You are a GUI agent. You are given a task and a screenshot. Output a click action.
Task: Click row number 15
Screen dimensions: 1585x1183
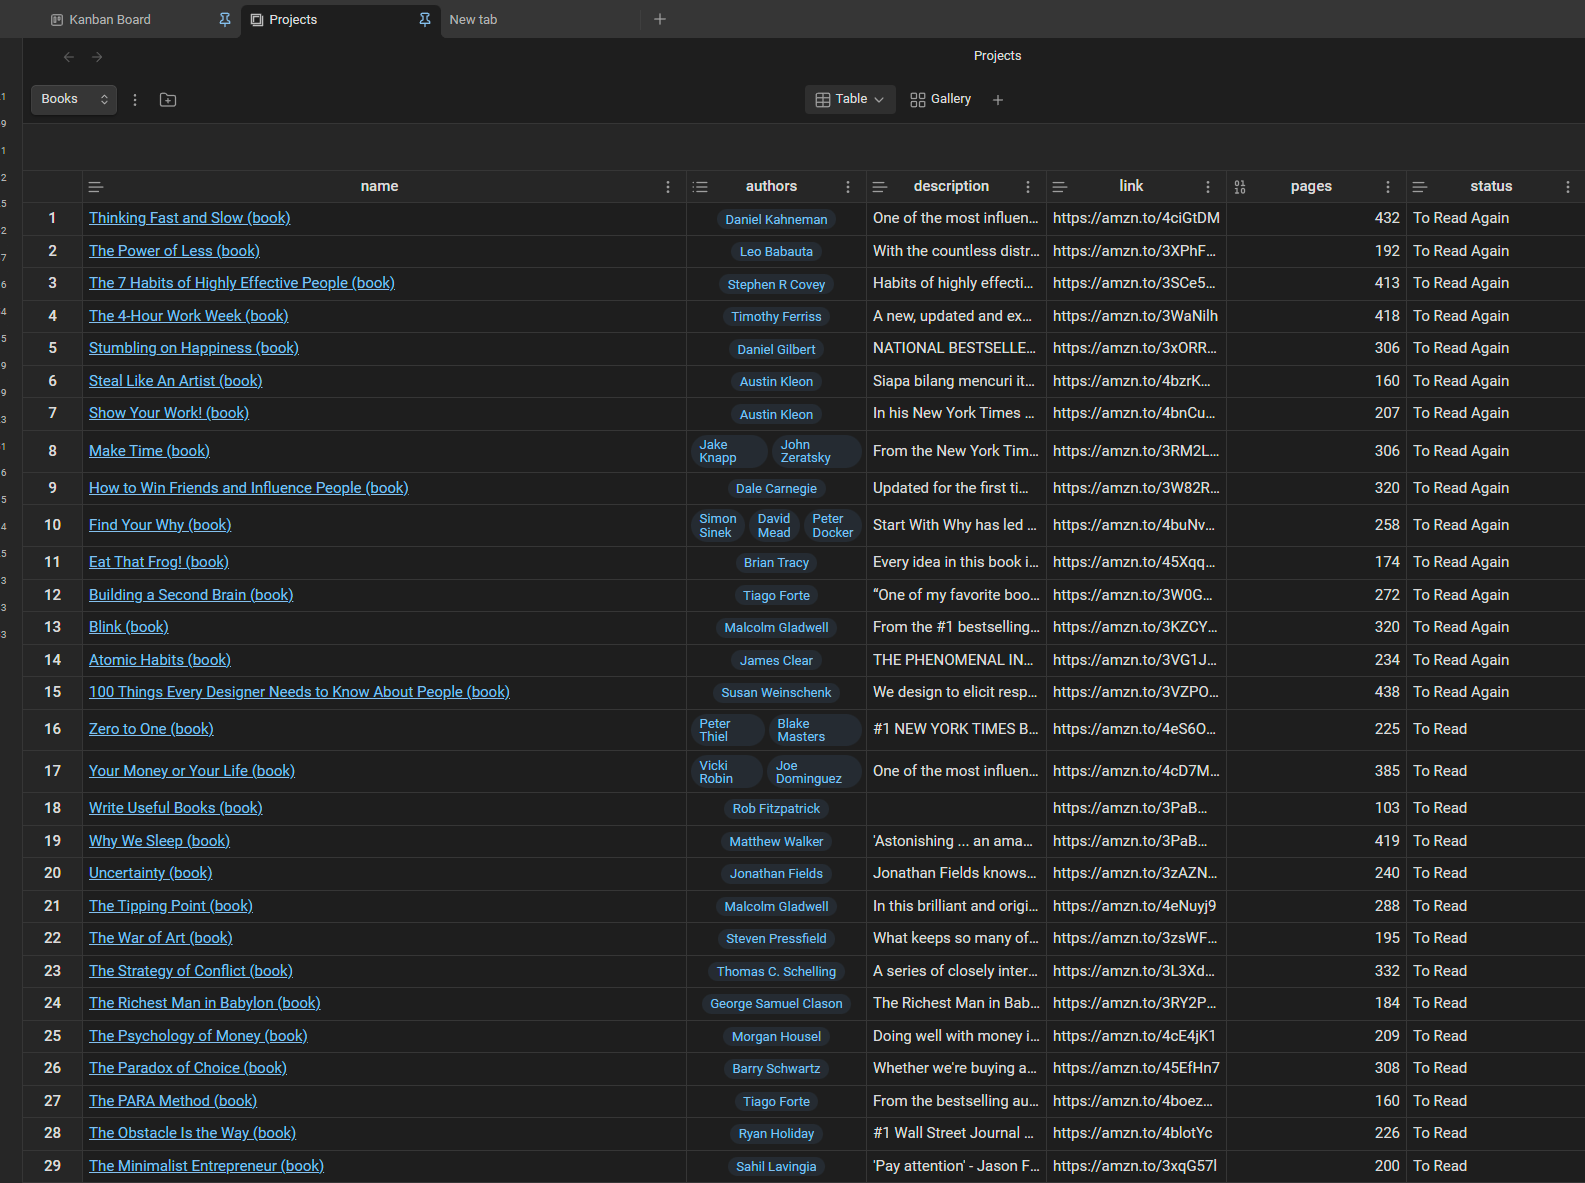click(x=53, y=692)
